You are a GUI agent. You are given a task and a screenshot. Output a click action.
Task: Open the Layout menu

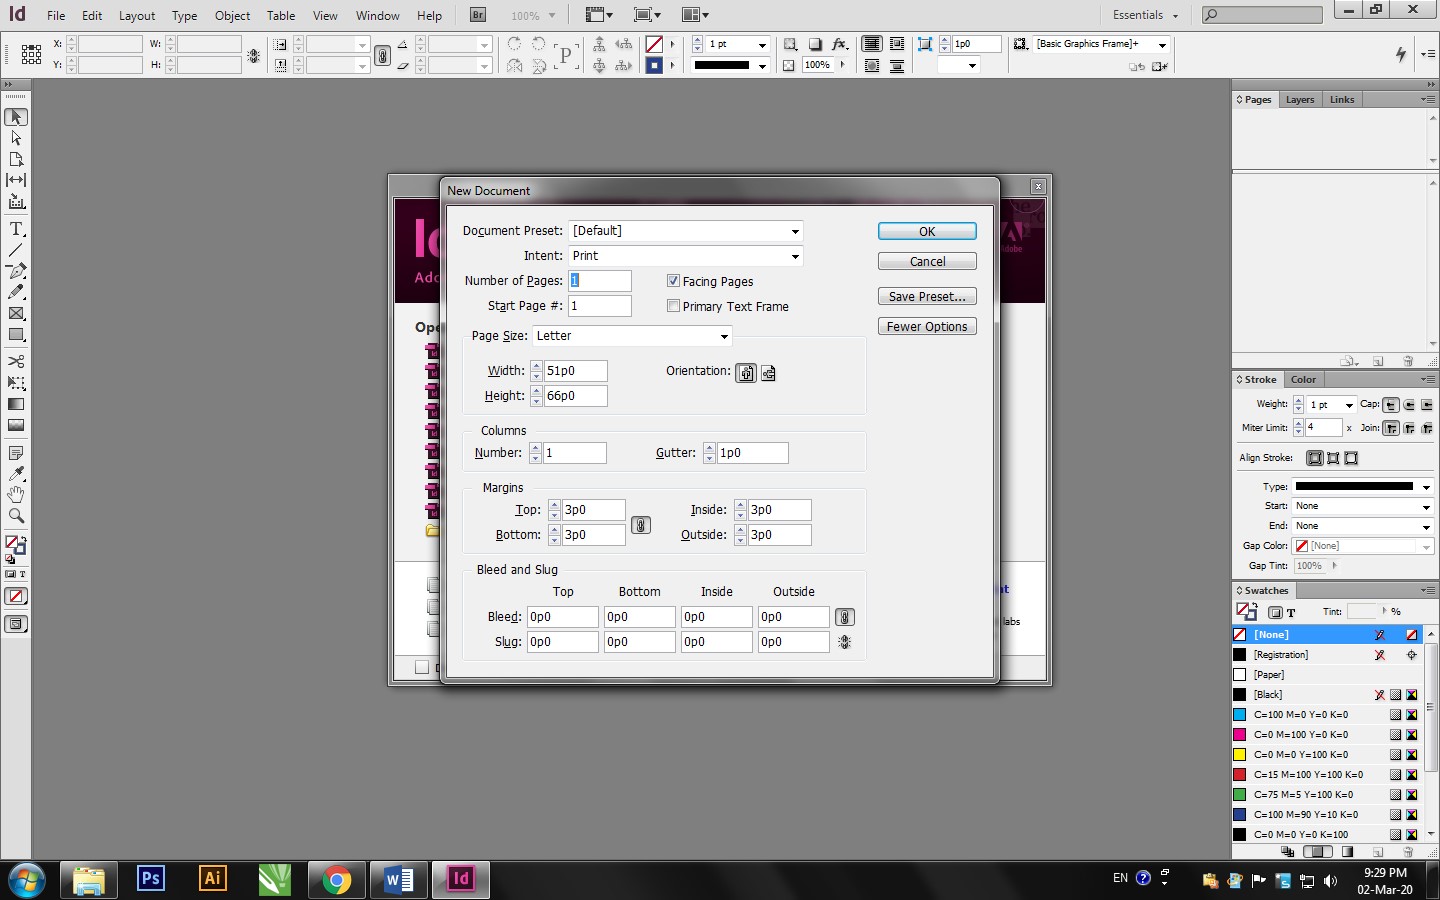[136, 16]
